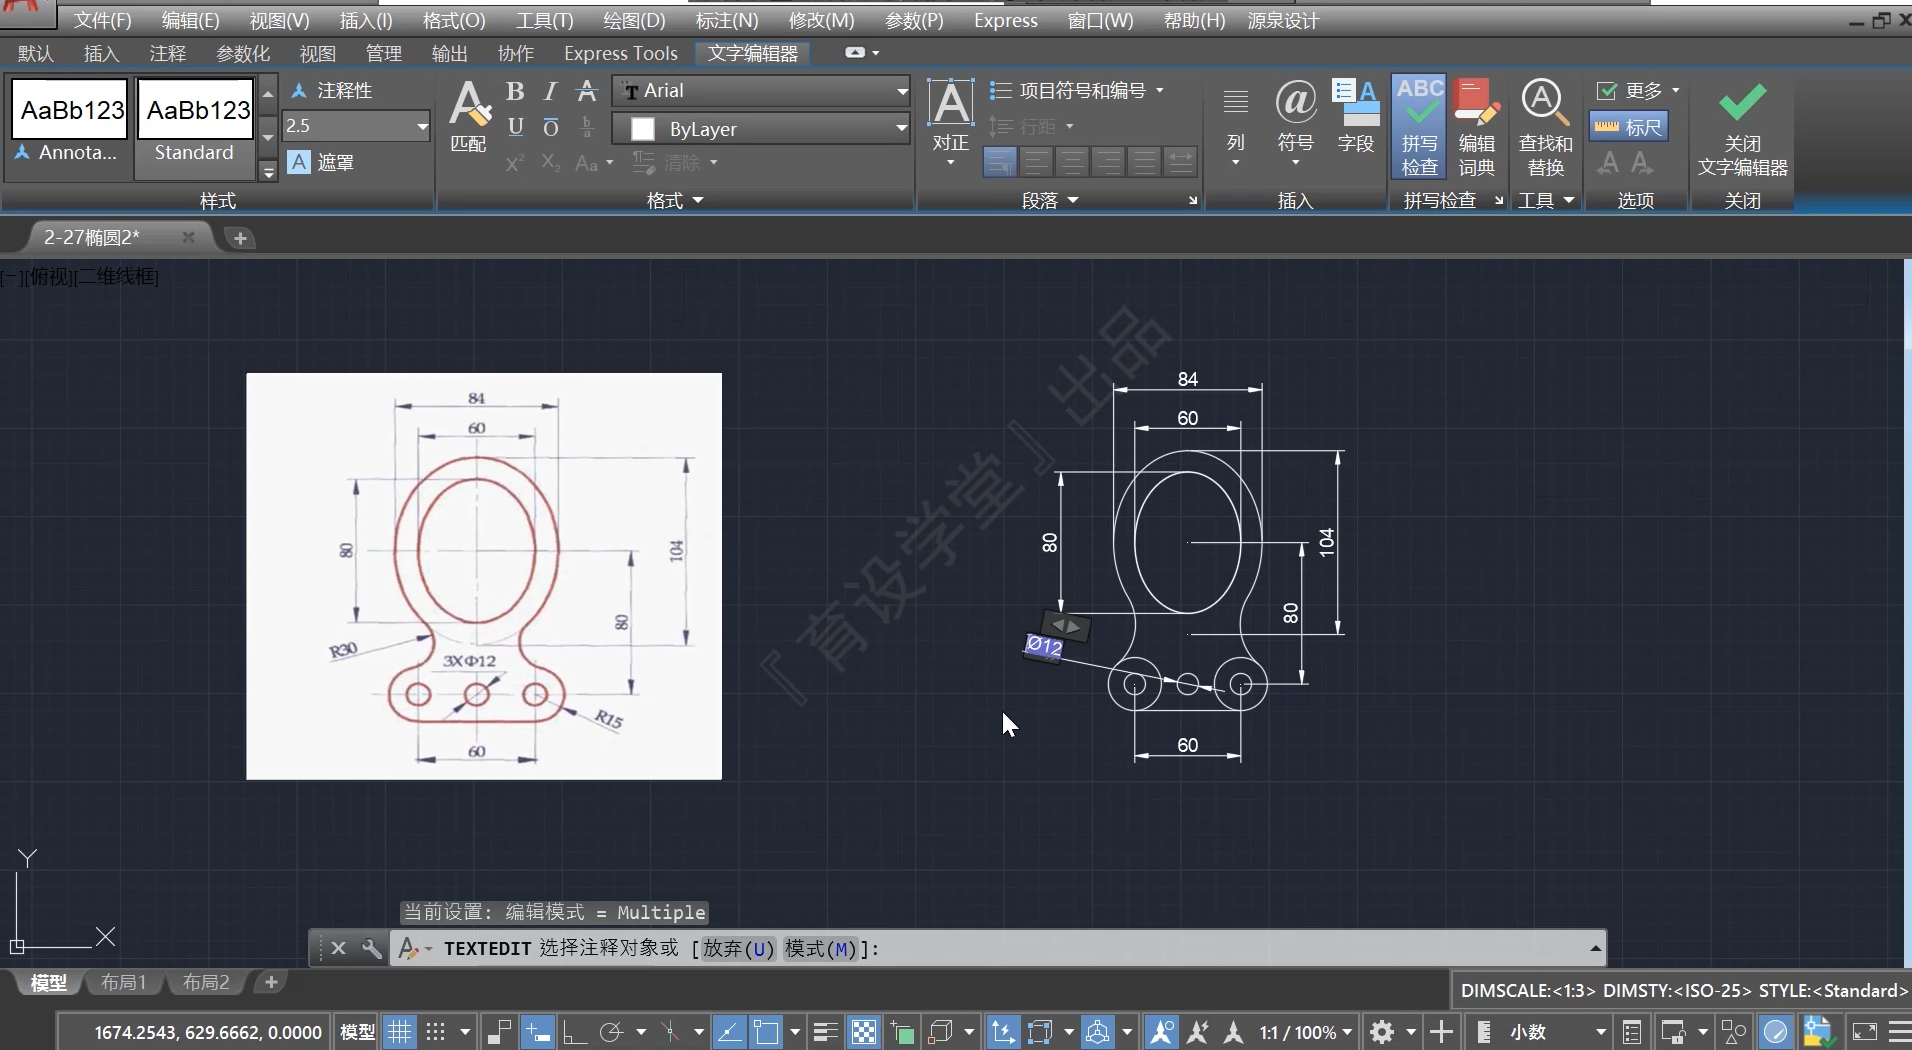Toggle Strikethrough text formatting

coord(588,91)
